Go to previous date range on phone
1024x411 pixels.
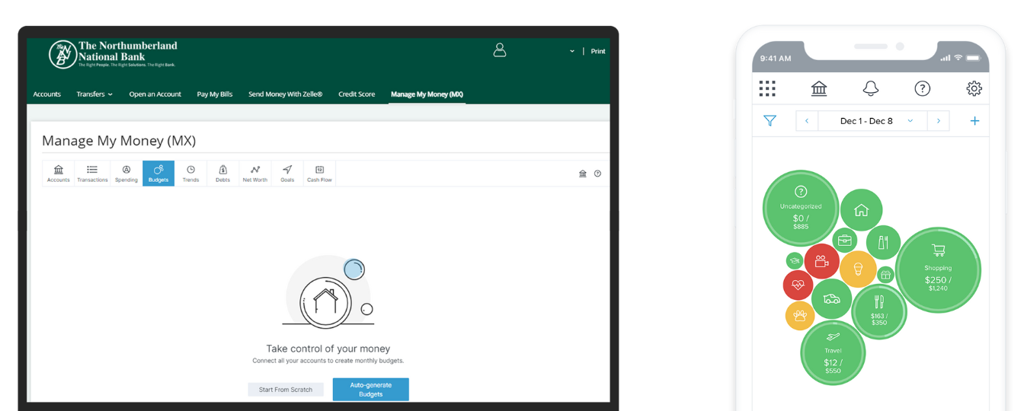pos(807,121)
